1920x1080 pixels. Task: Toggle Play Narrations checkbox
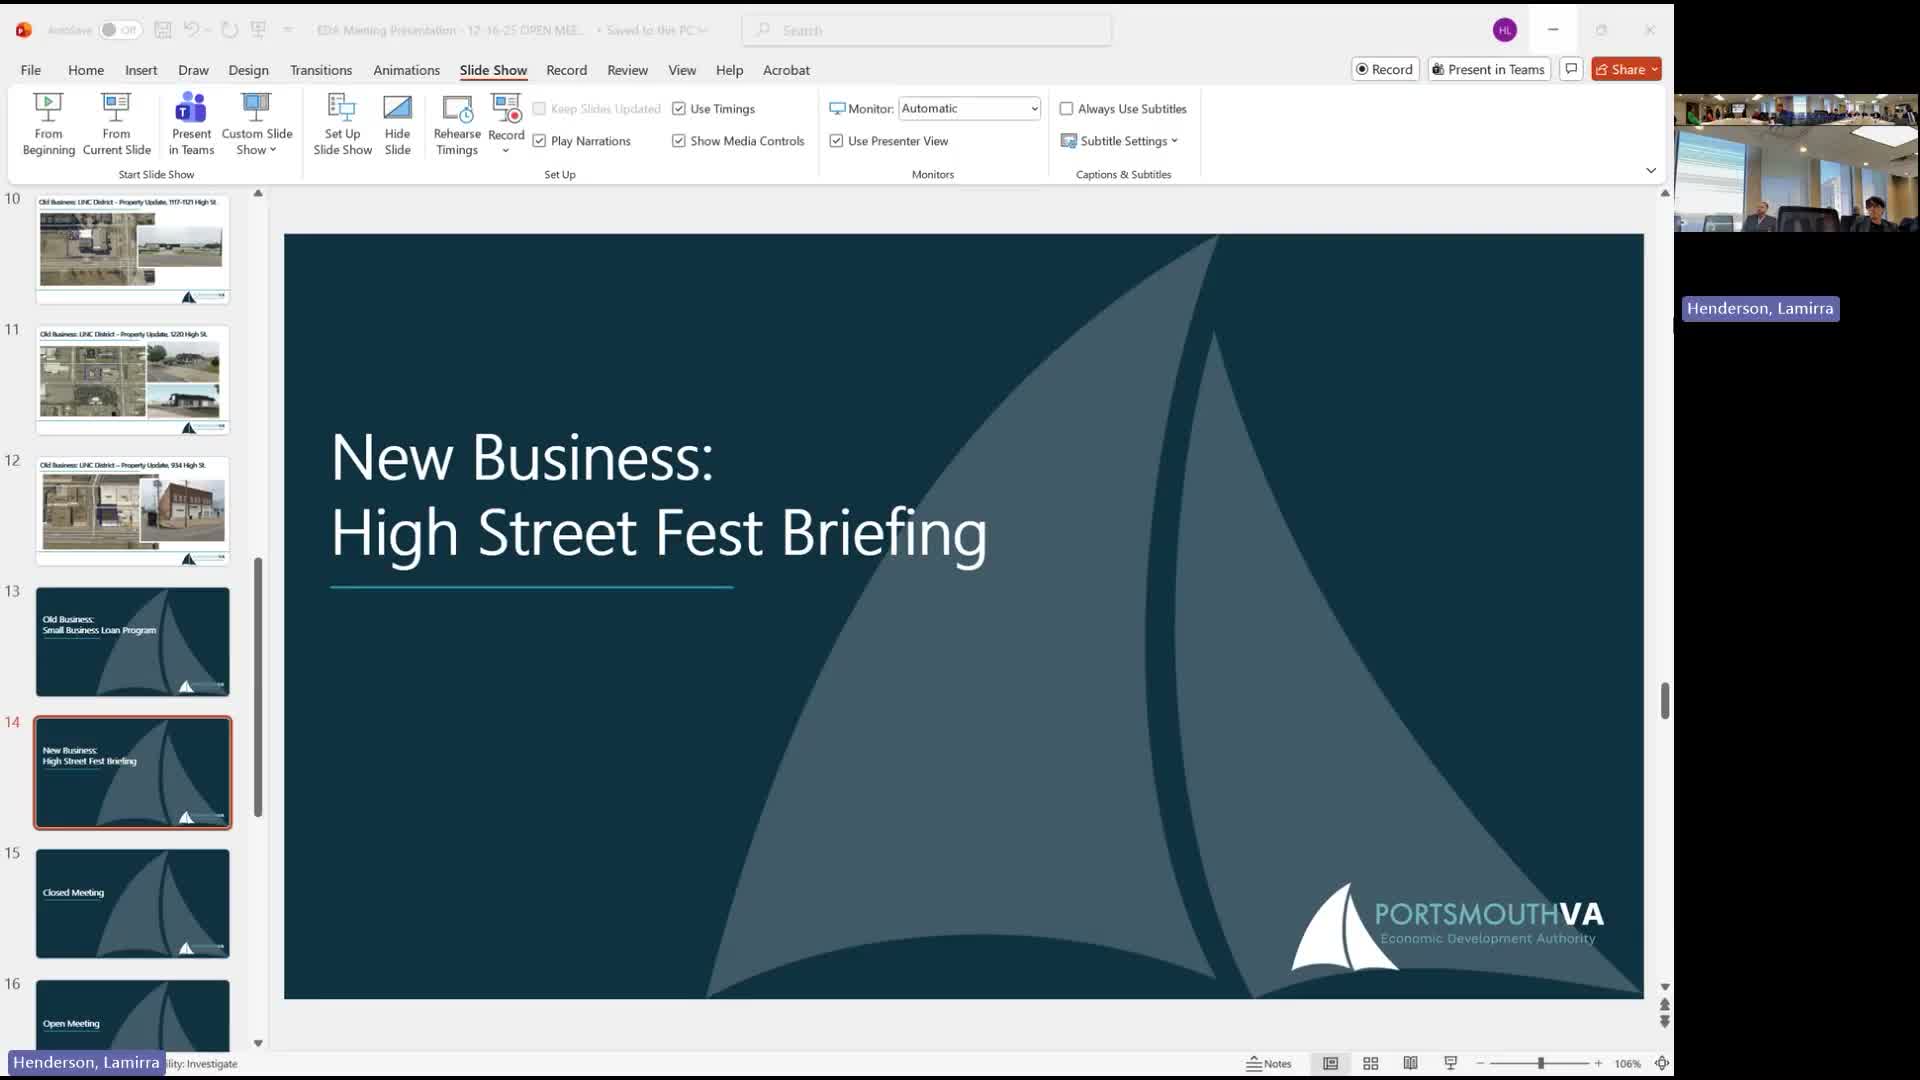540,141
